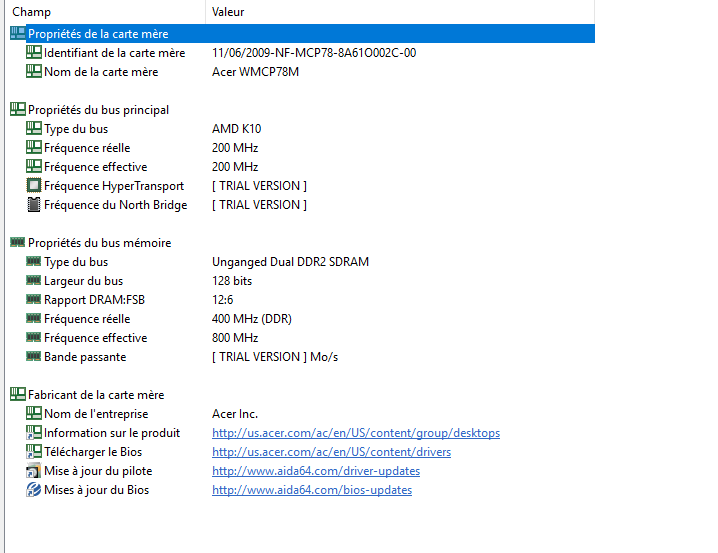Open the aida64 bios-updates link
Screen dimensions: 718x553
[311, 490]
